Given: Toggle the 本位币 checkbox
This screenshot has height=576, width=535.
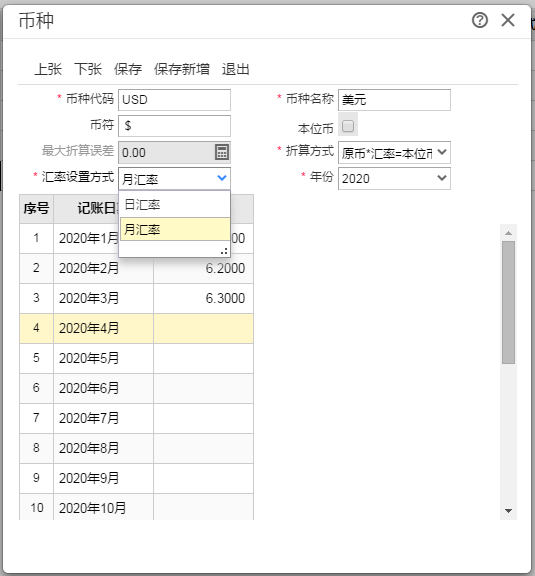Looking at the screenshot, I should pos(348,126).
